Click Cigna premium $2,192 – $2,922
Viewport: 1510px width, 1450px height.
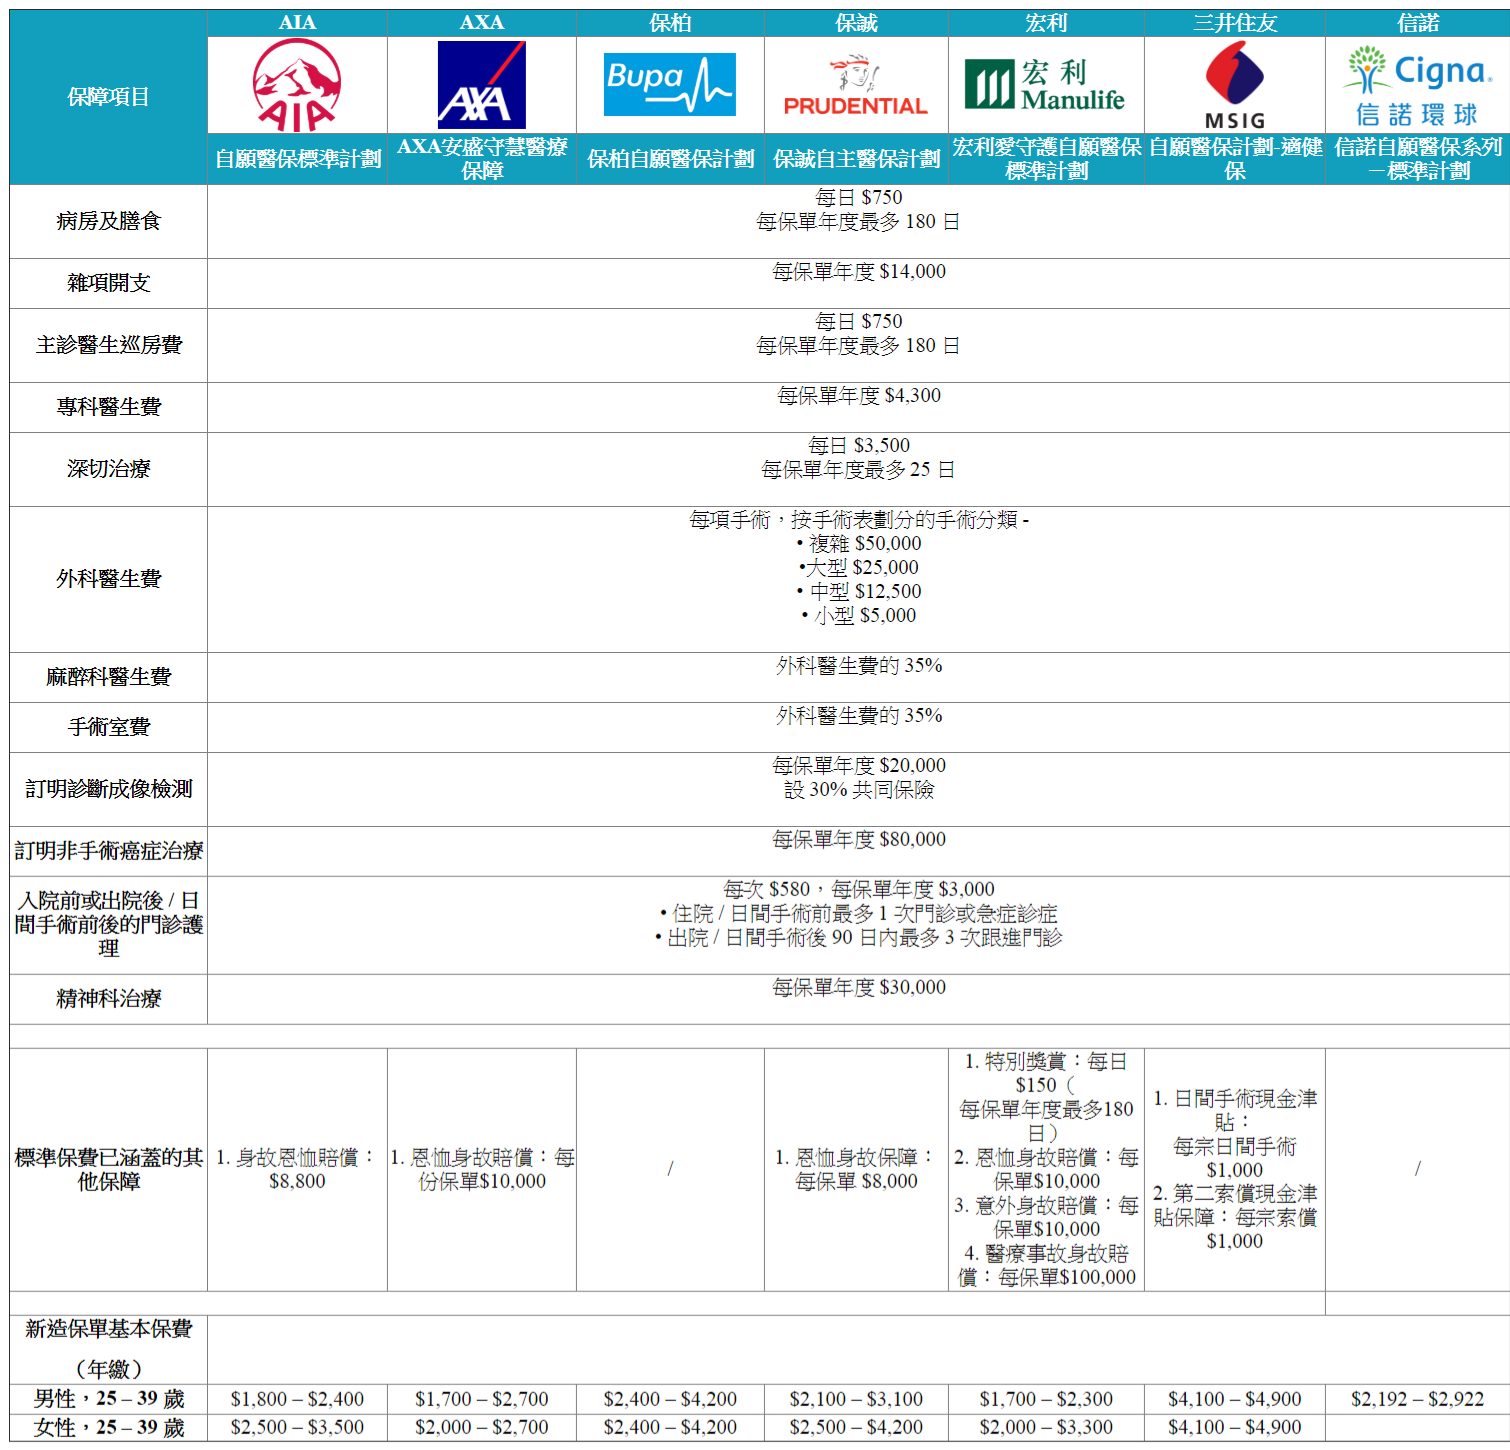point(1418,1399)
